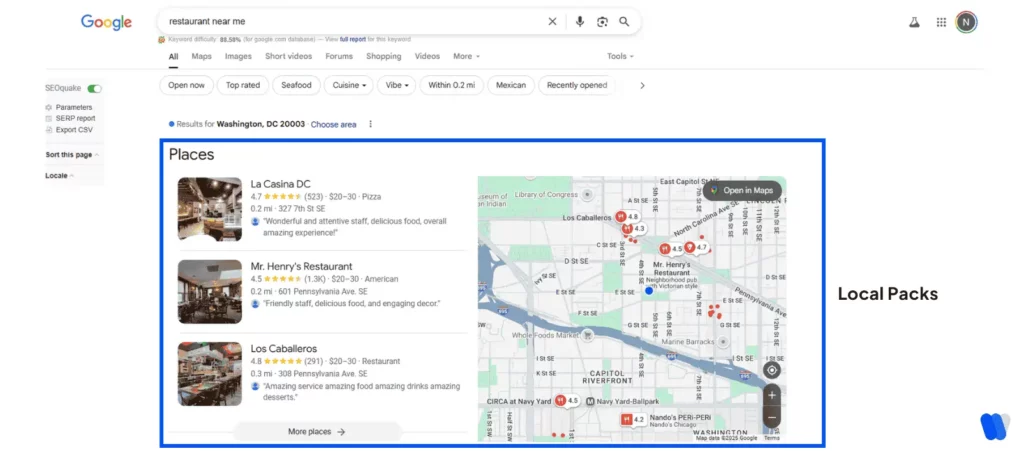Viewport: 1024px width, 451px height.
Task: Click the Google logo
Action: (106, 22)
